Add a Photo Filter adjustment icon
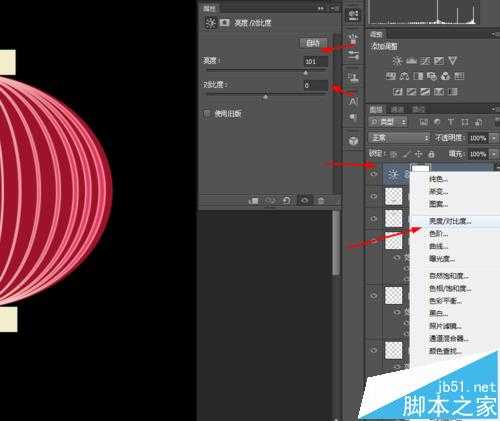Viewport: 500px width, 421px height. pos(432,76)
